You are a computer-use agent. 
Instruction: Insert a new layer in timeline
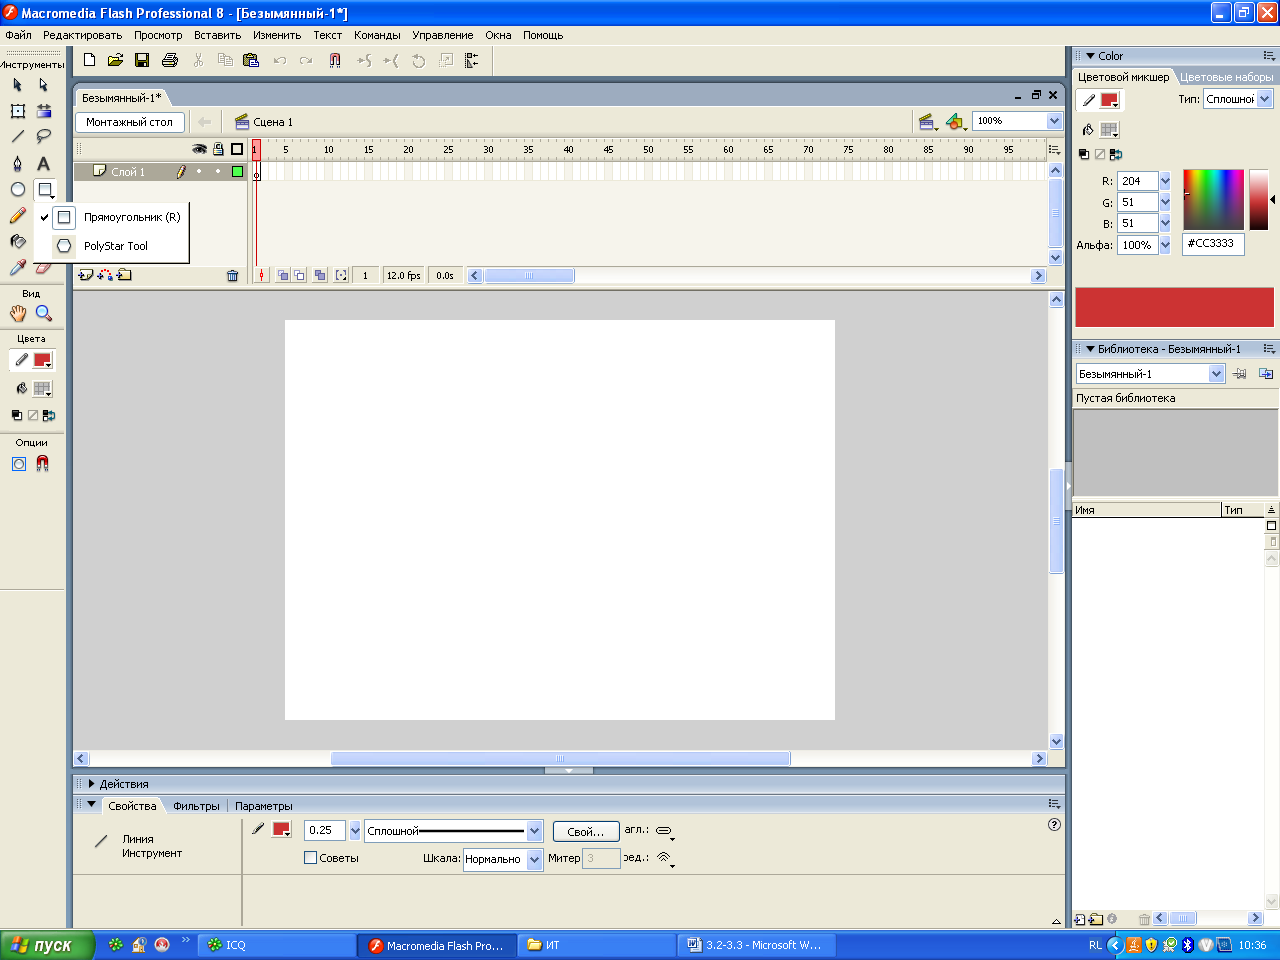pos(86,275)
